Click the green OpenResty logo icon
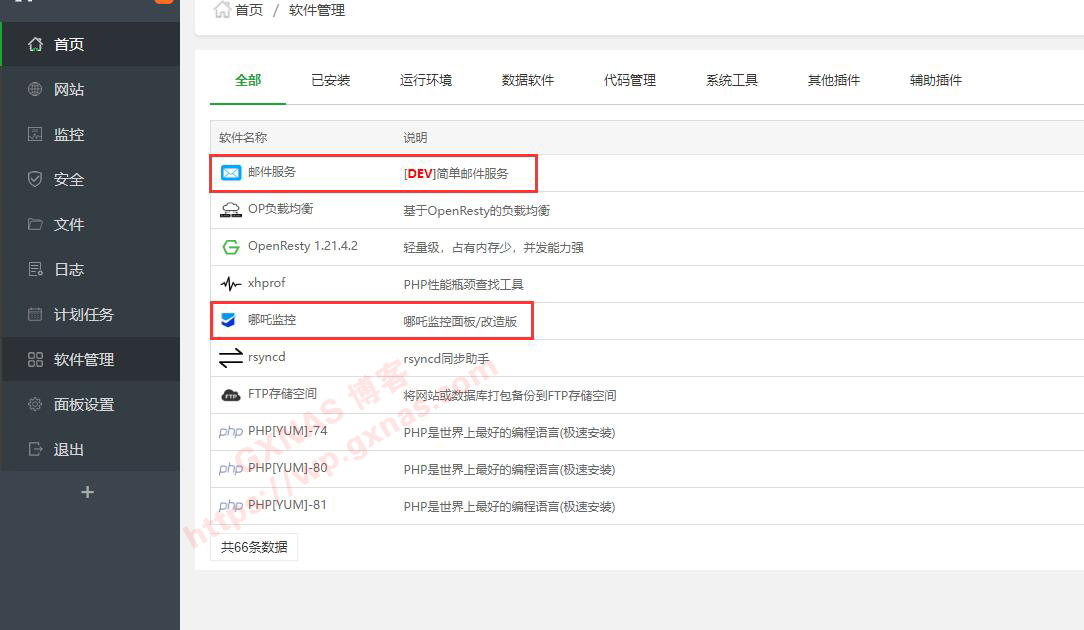Viewport: 1084px width, 630px height. tap(230, 247)
